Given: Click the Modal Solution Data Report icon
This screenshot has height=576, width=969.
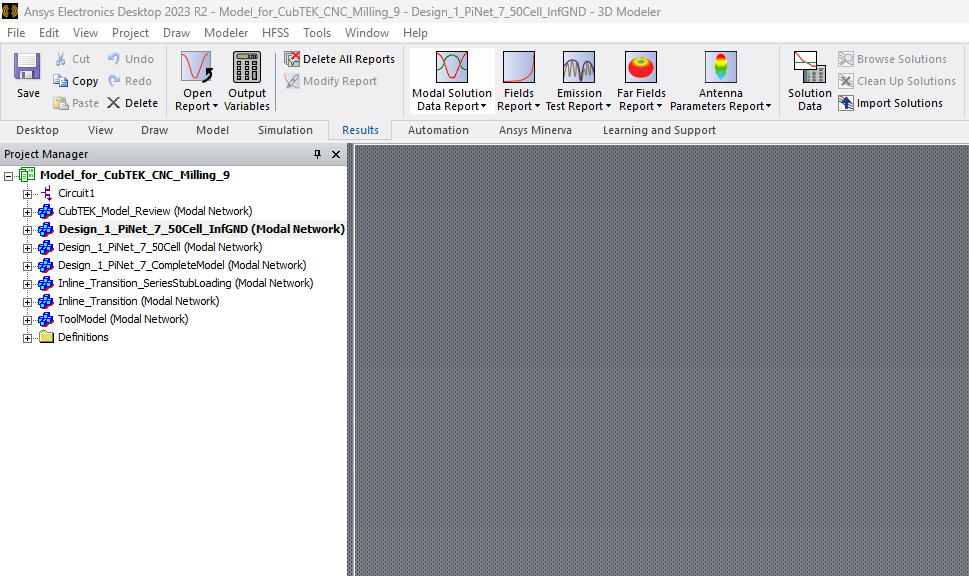Looking at the screenshot, I should click(452, 67).
